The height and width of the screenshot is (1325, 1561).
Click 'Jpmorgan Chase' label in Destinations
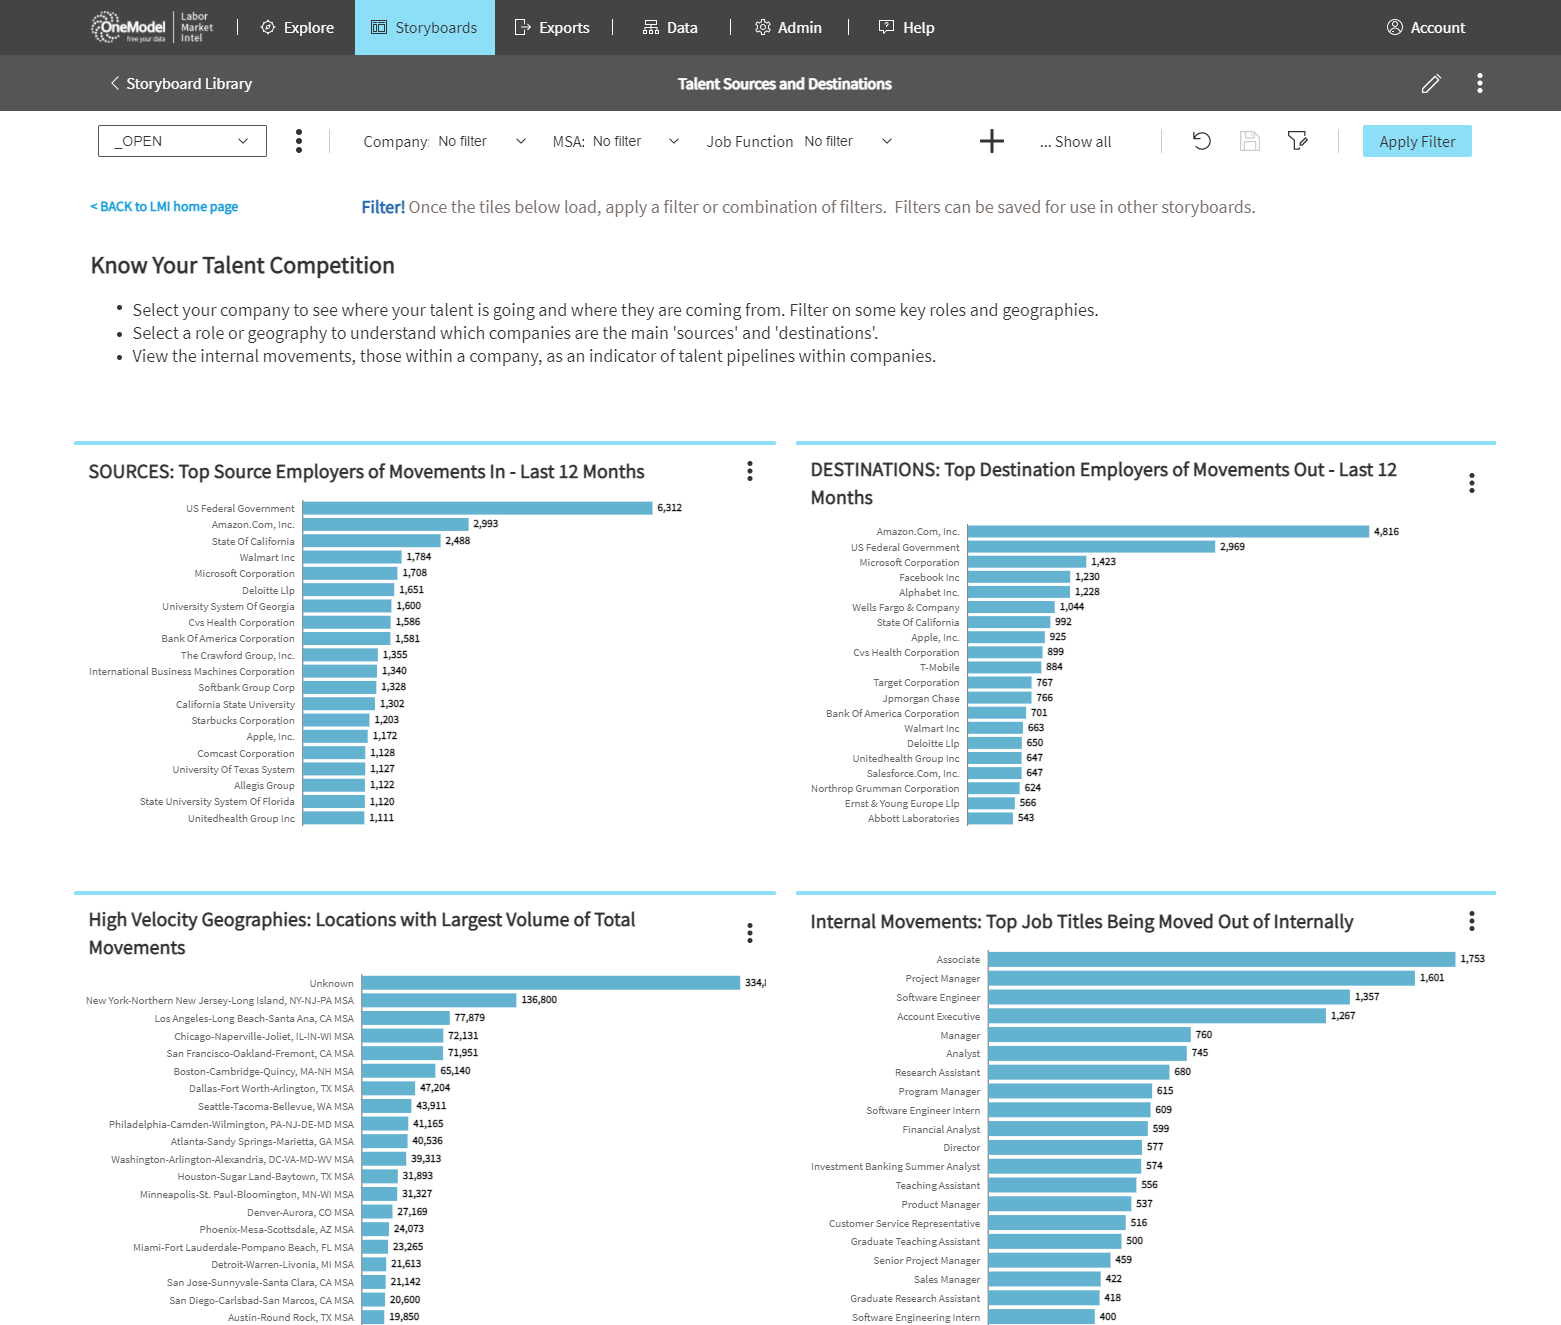(921, 698)
